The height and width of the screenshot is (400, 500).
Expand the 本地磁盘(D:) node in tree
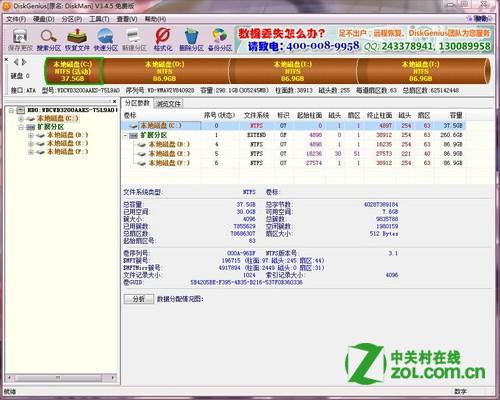point(31,135)
